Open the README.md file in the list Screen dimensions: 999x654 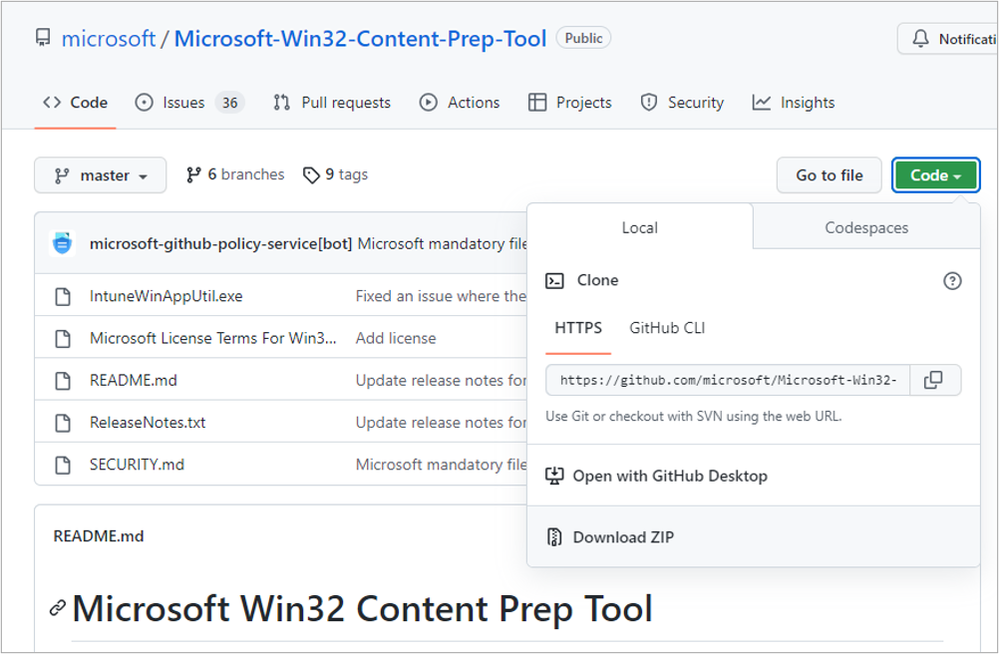(x=133, y=381)
